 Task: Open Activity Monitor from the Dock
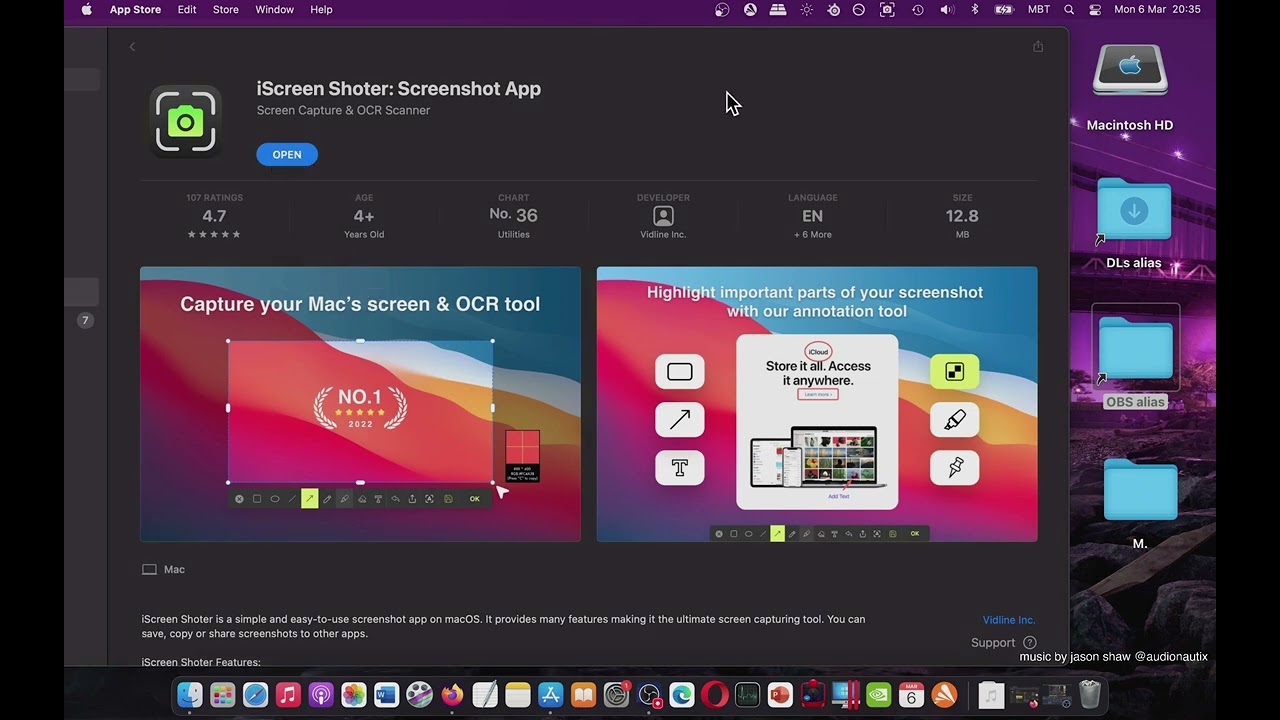coord(747,694)
